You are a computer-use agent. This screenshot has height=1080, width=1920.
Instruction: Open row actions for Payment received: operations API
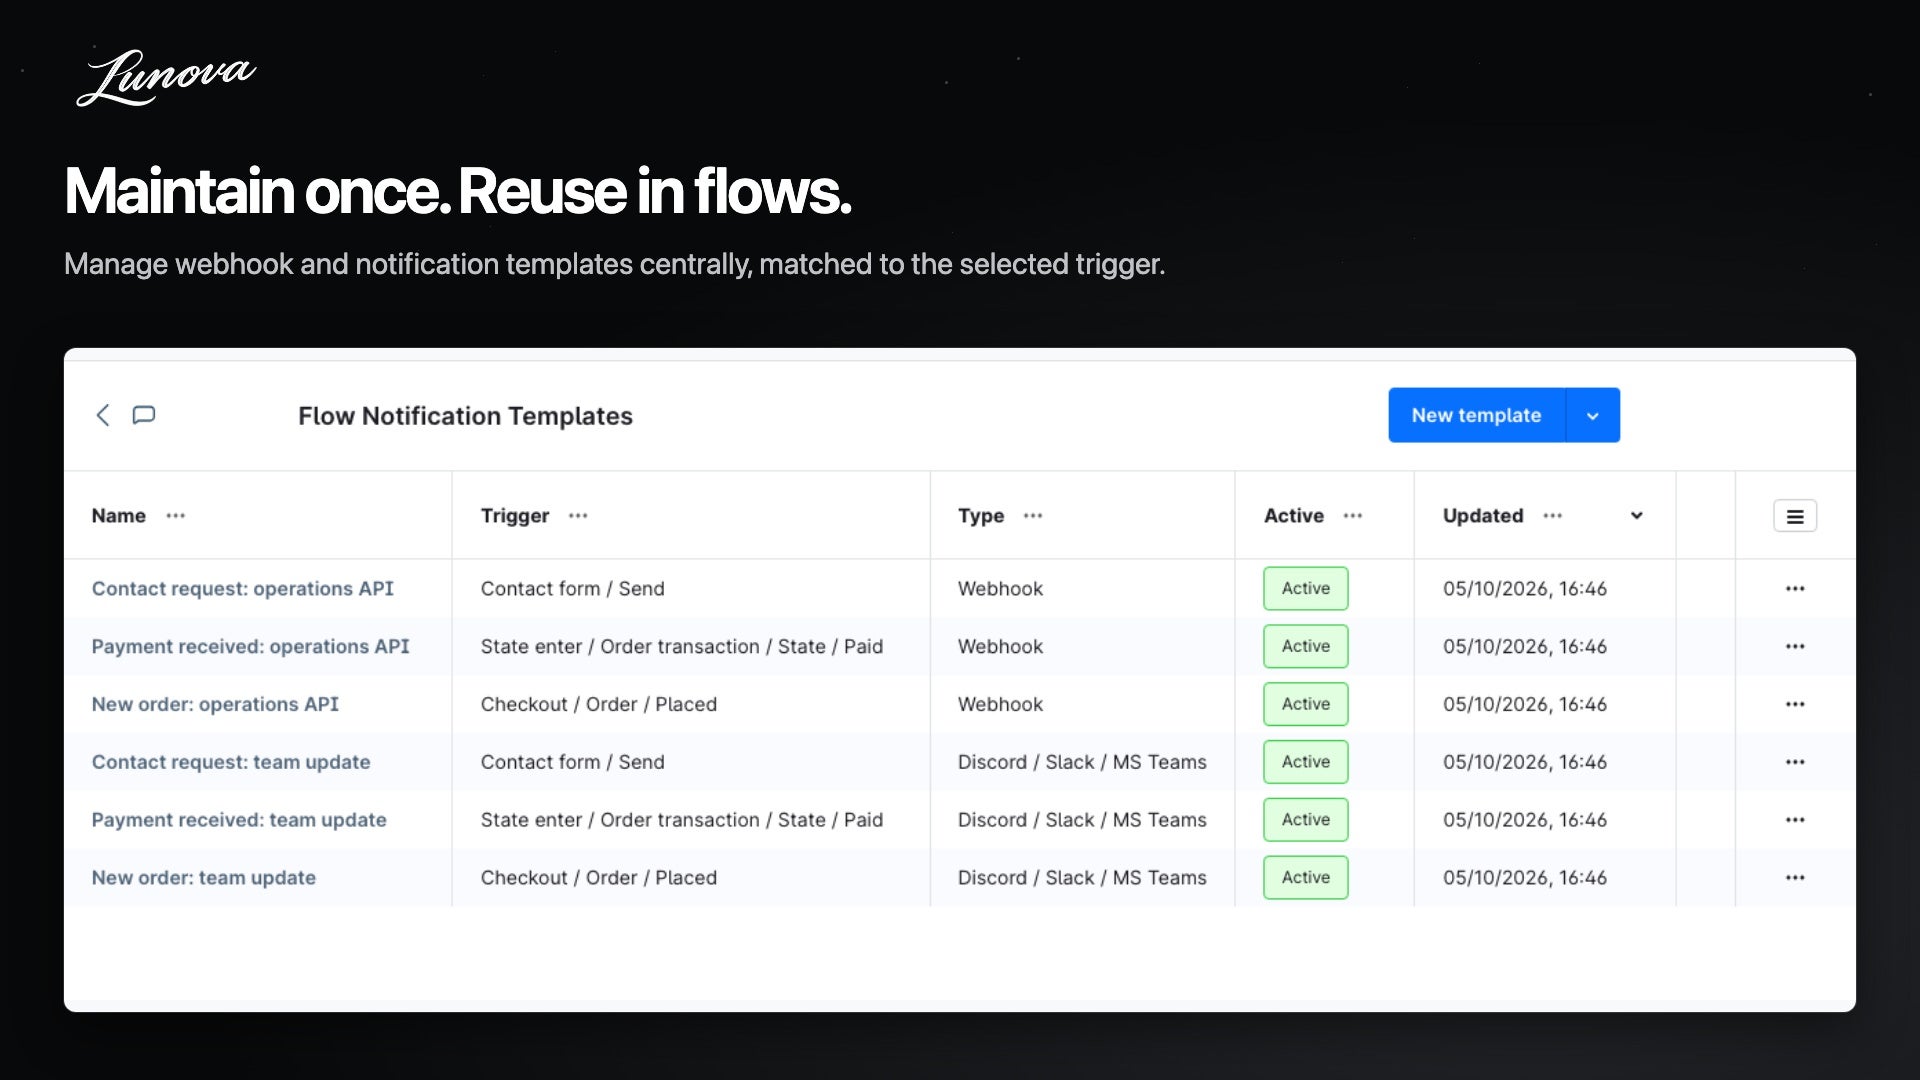(x=1795, y=647)
